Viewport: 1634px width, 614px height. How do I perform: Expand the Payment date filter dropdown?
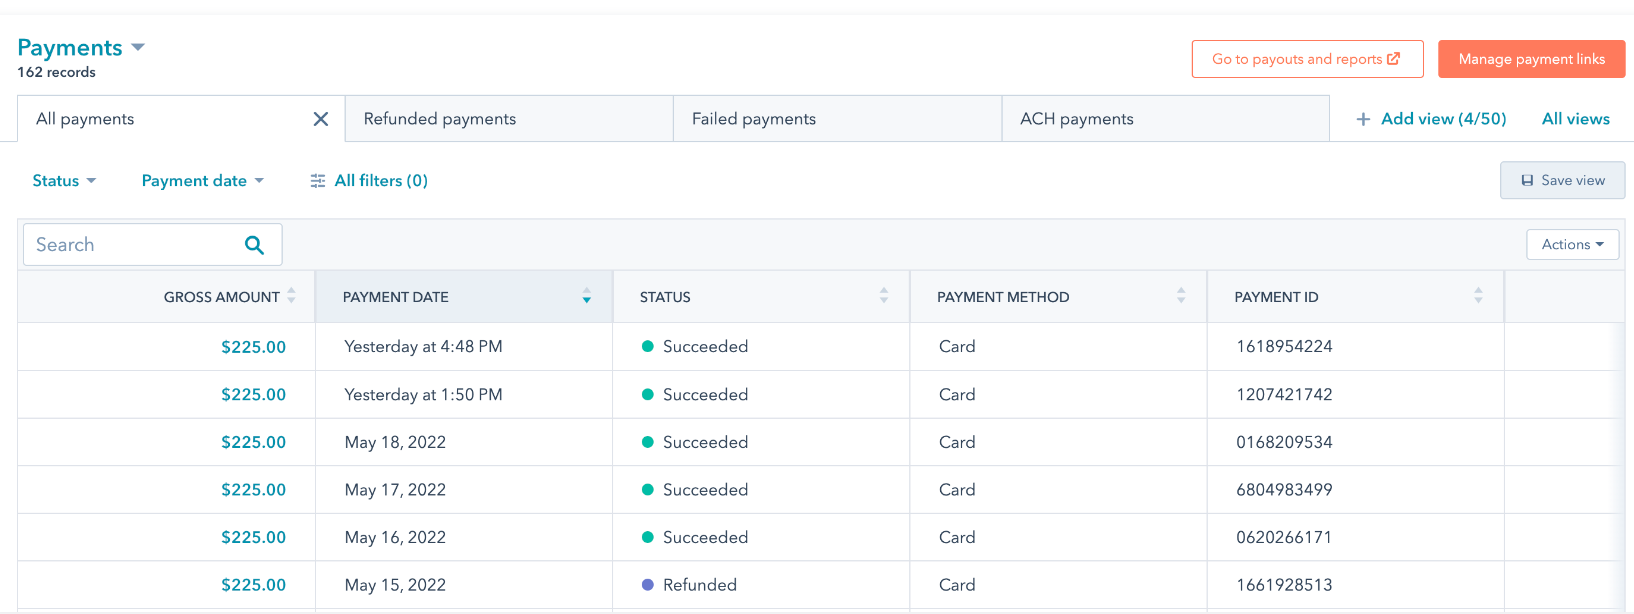click(x=203, y=181)
